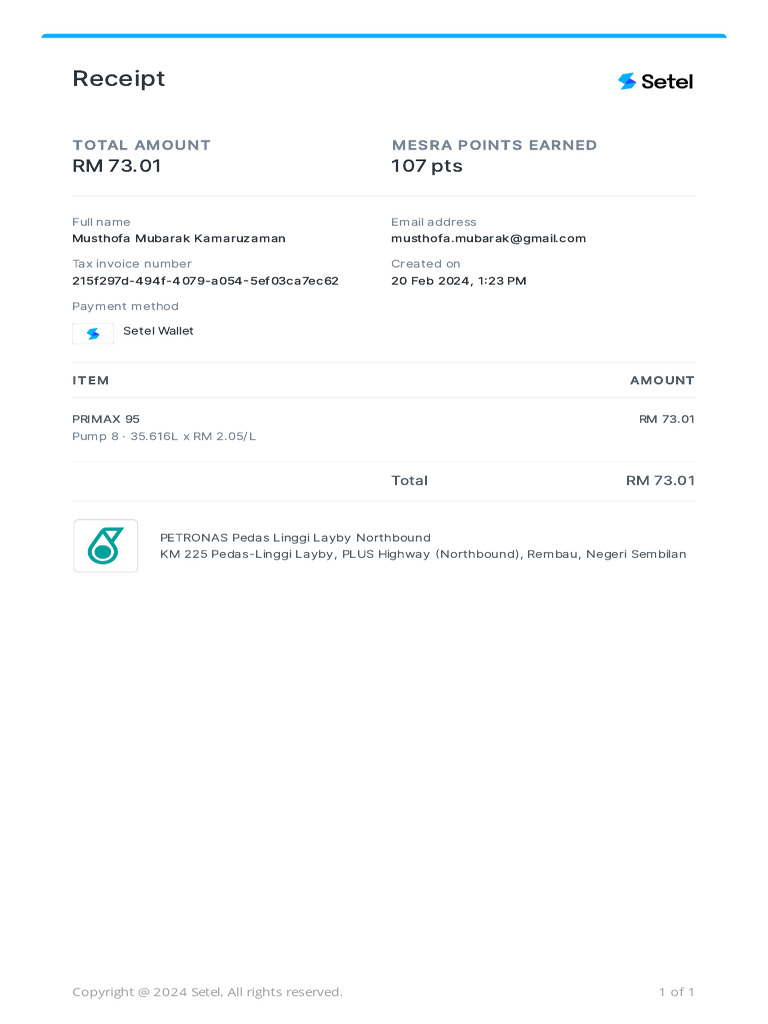Click the MESRA POINTS EARNED label
The image size is (768, 1024).
point(494,145)
